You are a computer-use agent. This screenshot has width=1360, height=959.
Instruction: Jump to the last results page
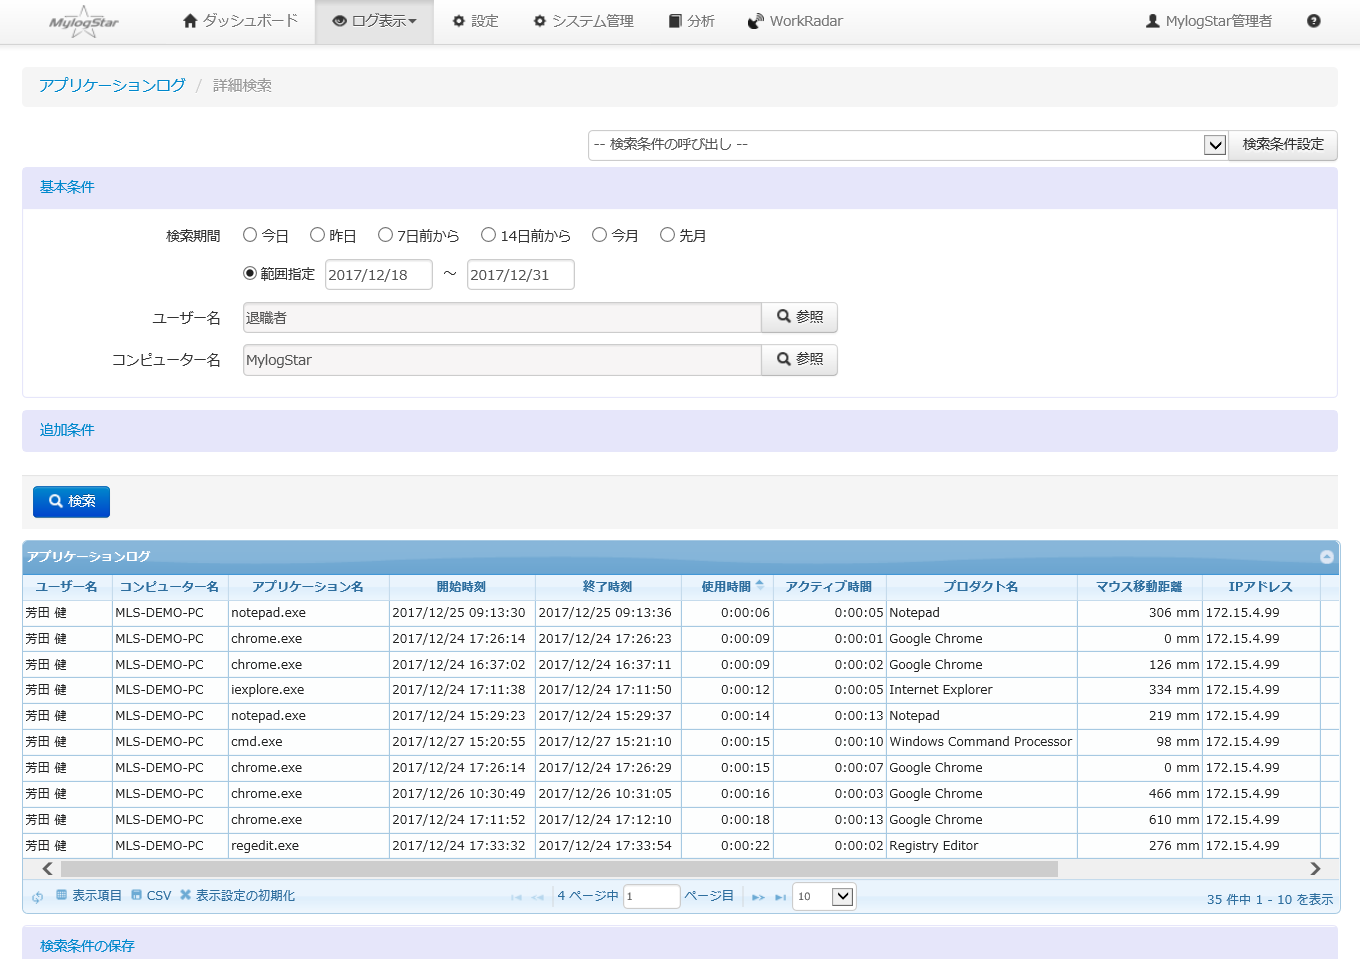pyautogui.click(x=780, y=897)
